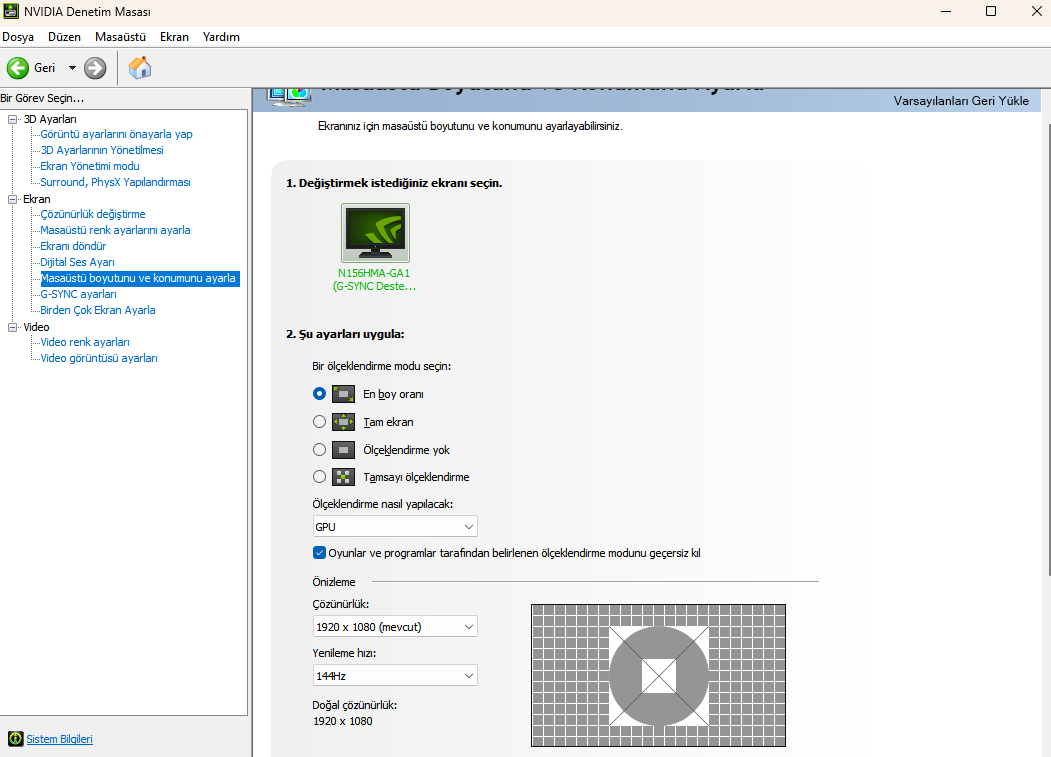Open Çözünürlük değiştirme
Image resolution: width=1051 pixels, height=757 pixels.
[93, 214]
